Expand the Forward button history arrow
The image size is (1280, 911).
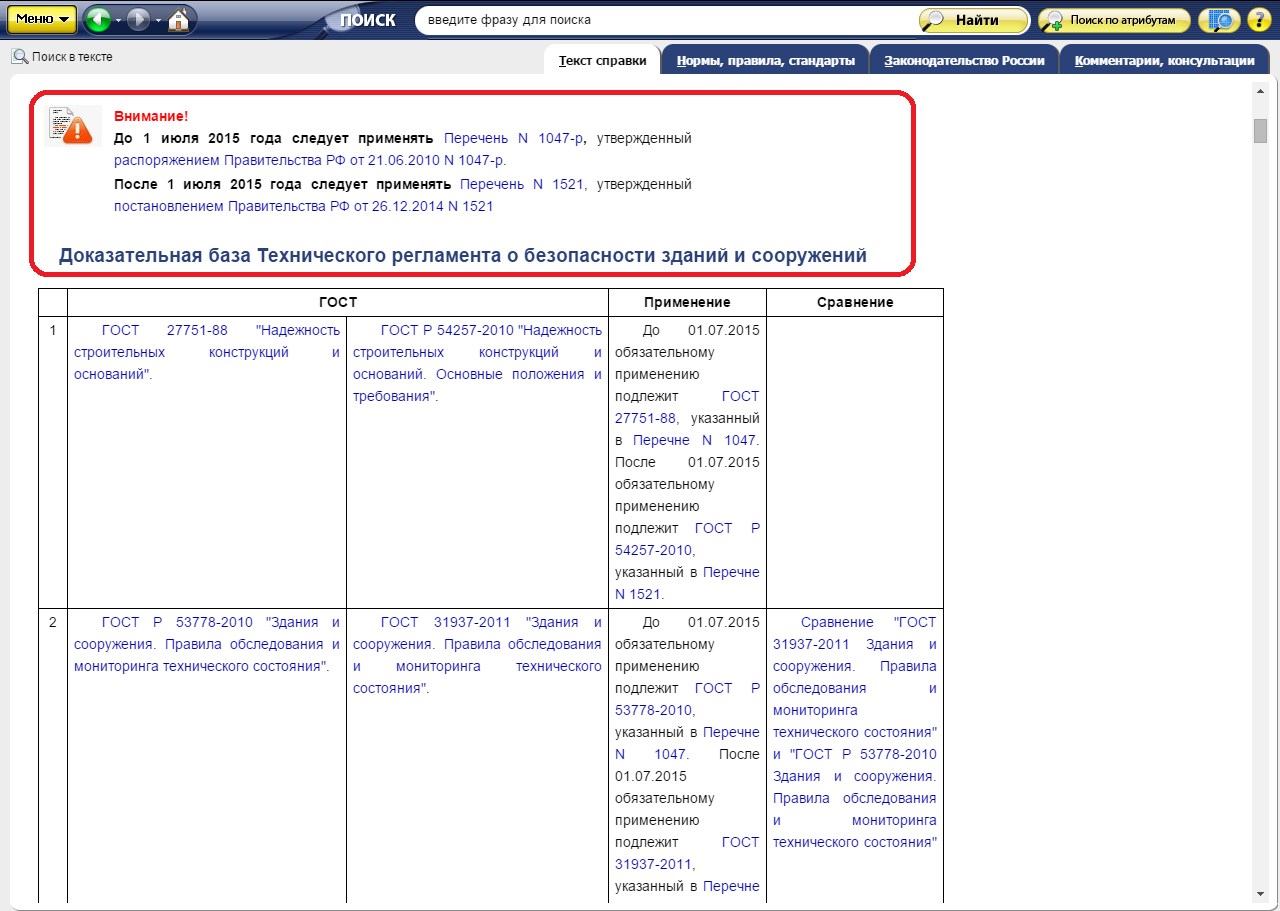coord(158,20)
